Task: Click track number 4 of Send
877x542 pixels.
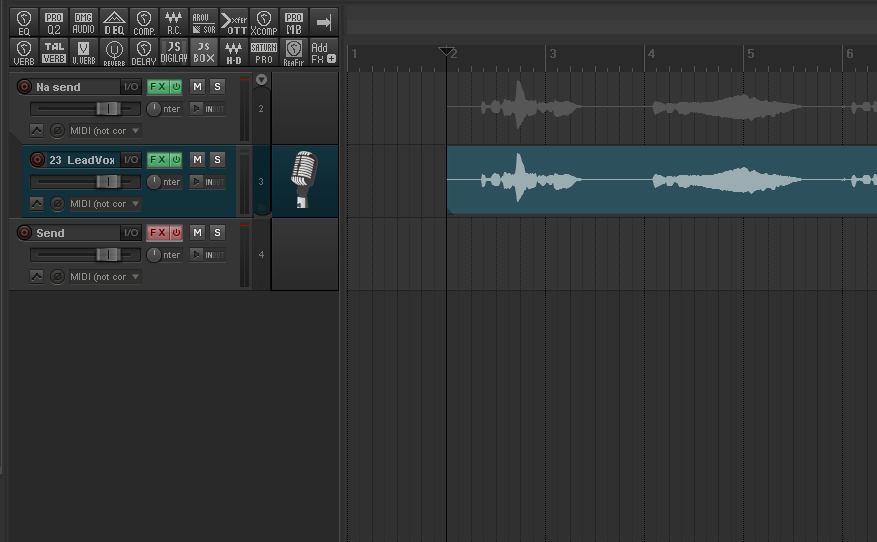Action: pyautogui.click(x=261, y=254)
